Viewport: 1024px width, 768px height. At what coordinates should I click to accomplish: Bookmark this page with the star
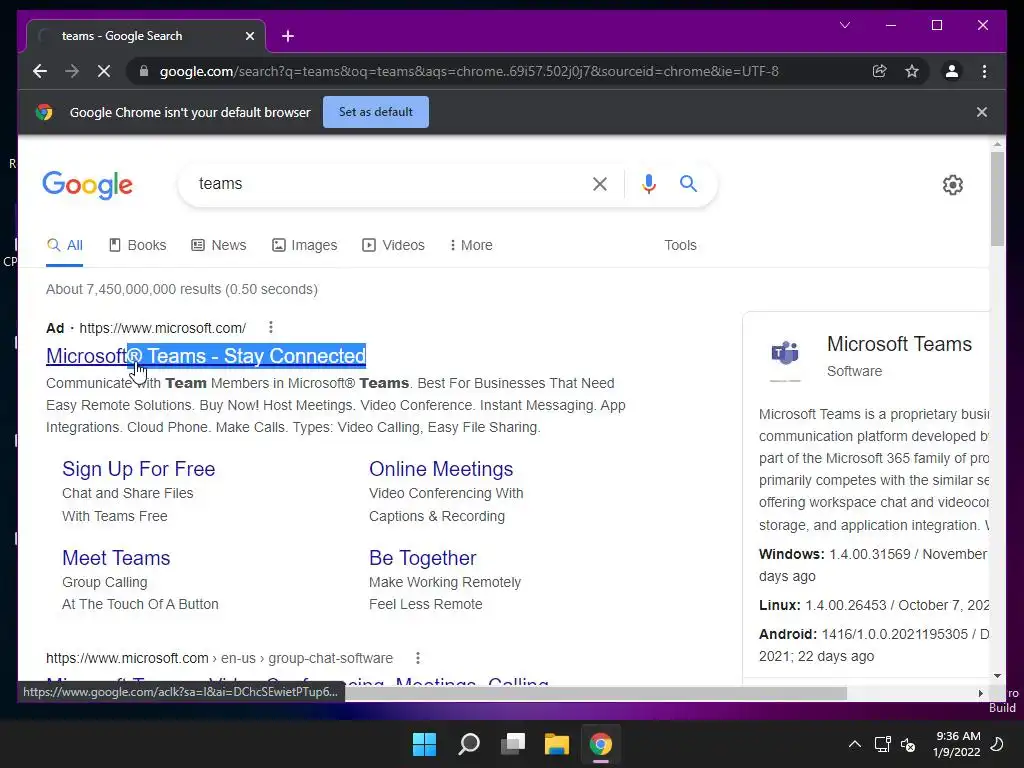[912, 71]
